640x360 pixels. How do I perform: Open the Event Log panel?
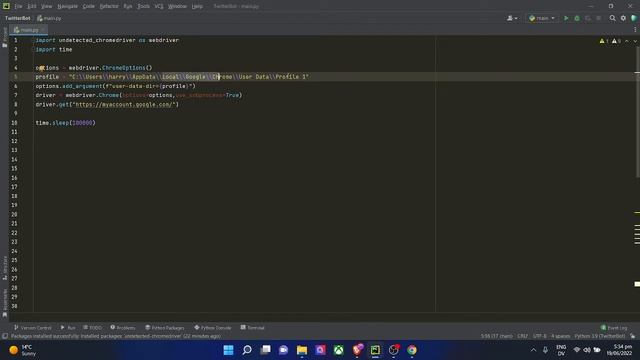[x=614, y=328]
